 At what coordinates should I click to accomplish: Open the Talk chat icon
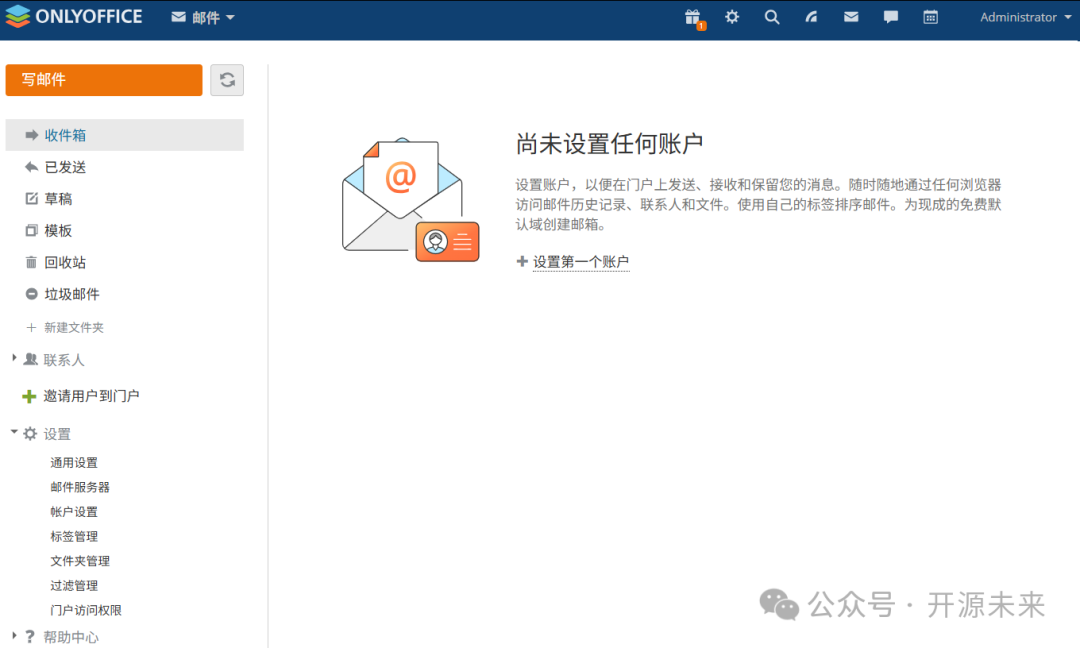coord(891,17)
